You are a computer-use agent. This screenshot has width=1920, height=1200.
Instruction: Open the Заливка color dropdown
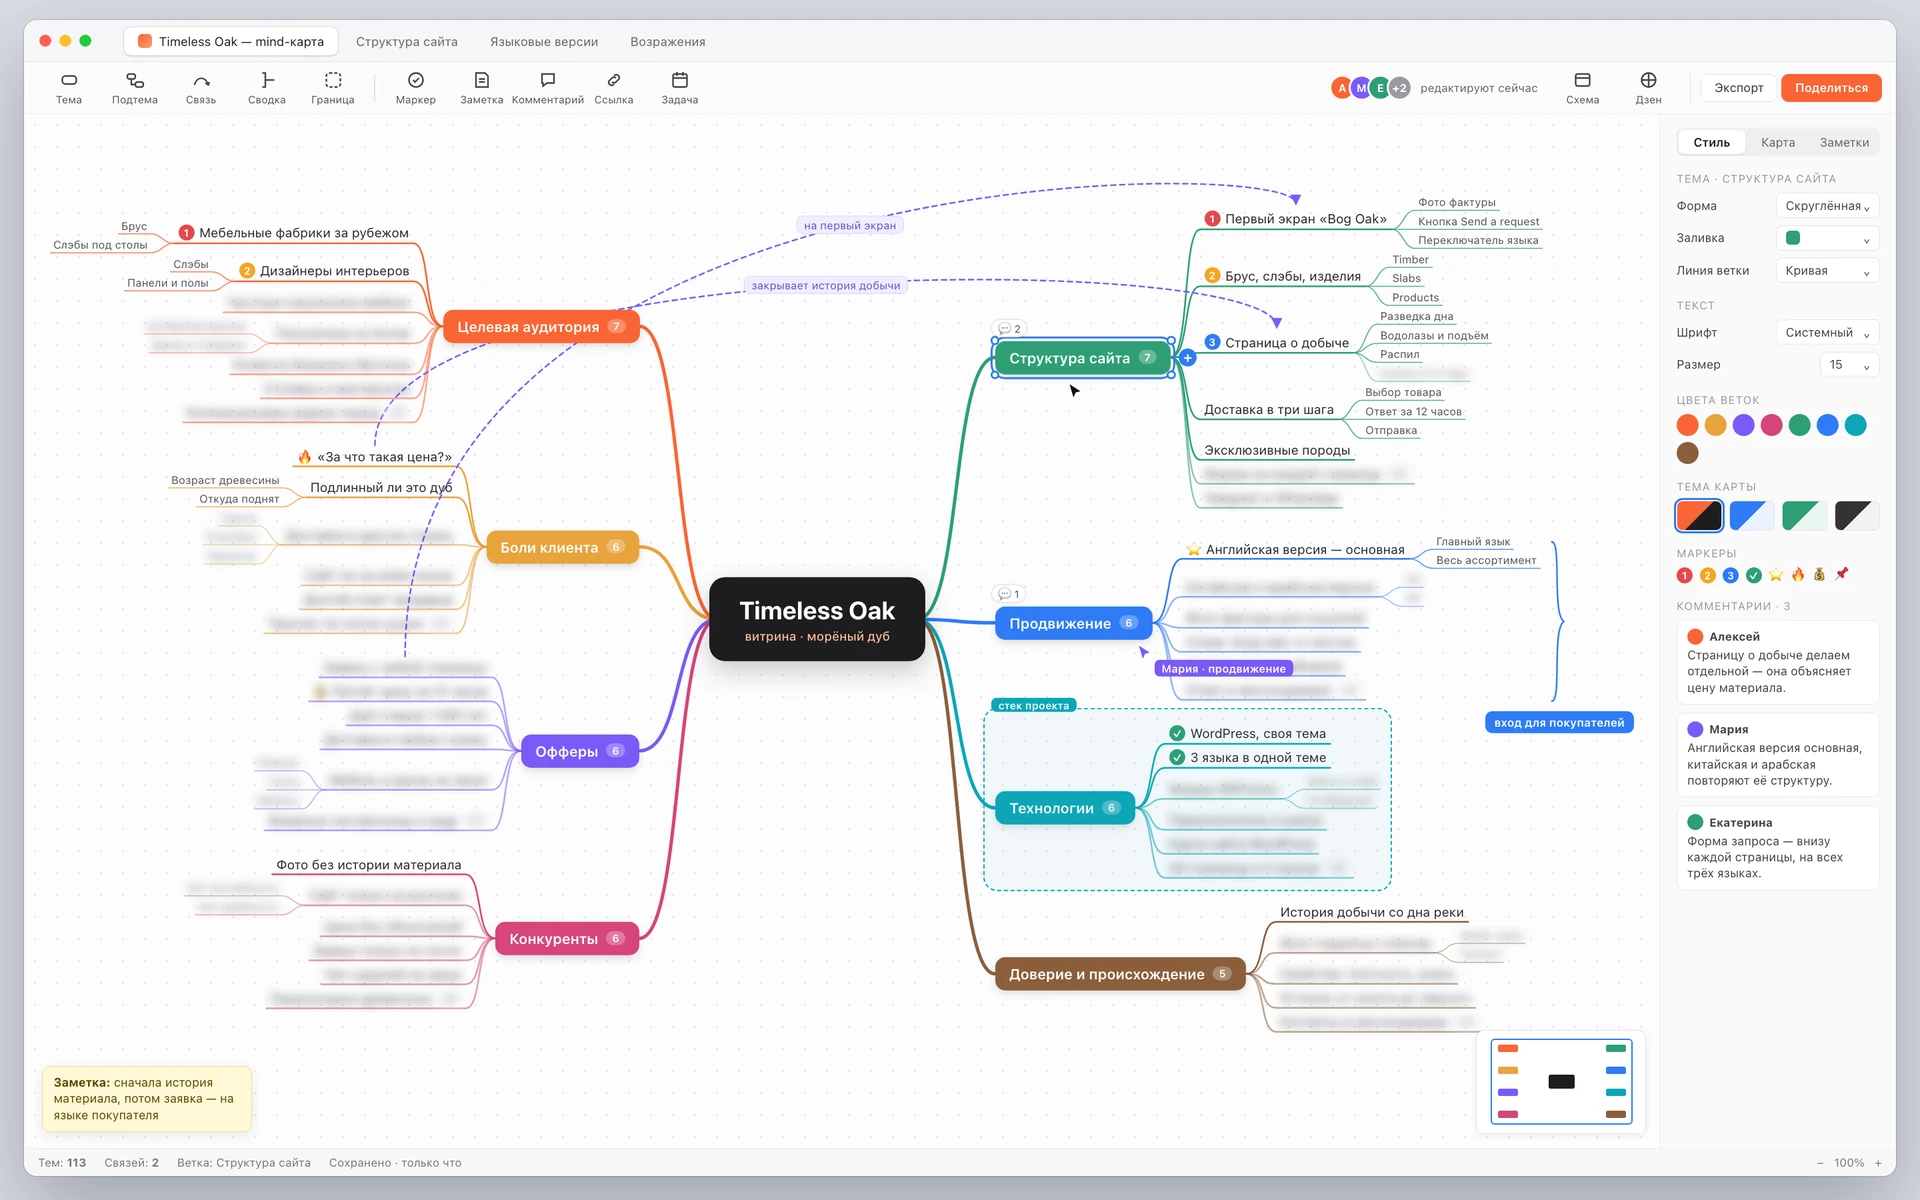coord(1827,238)
